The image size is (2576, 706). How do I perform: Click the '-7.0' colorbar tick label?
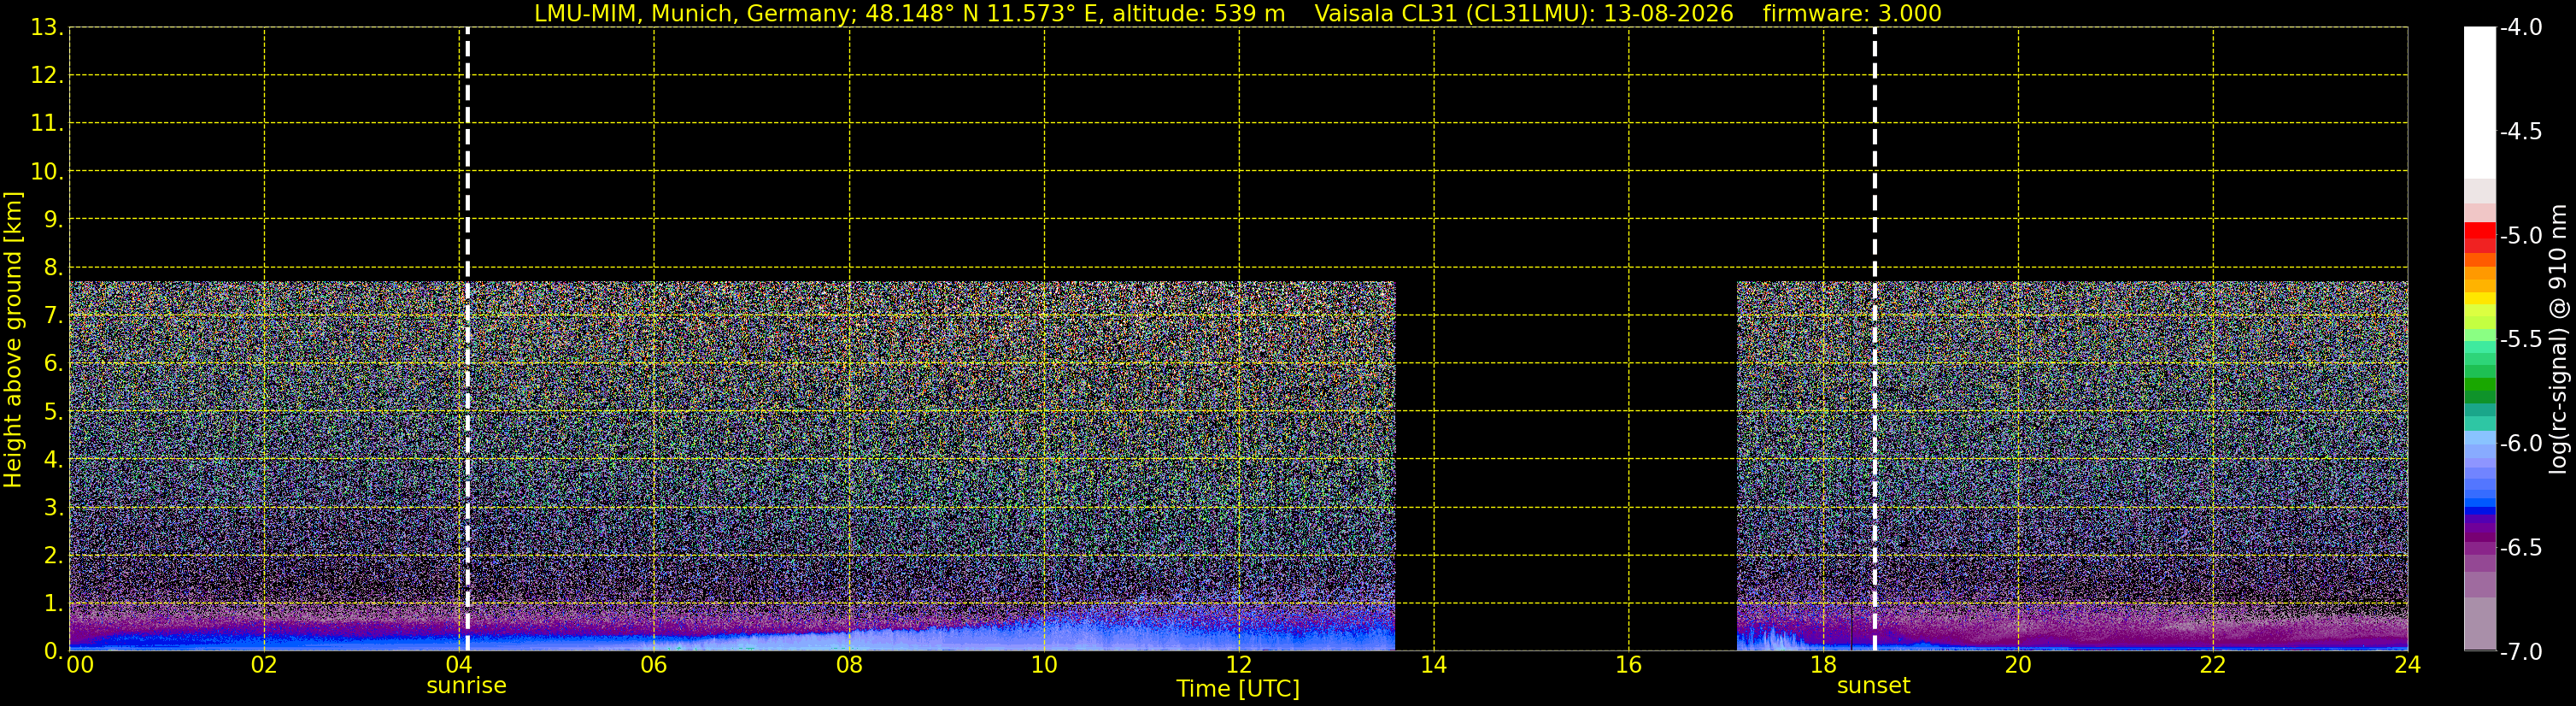[2520, 652]
